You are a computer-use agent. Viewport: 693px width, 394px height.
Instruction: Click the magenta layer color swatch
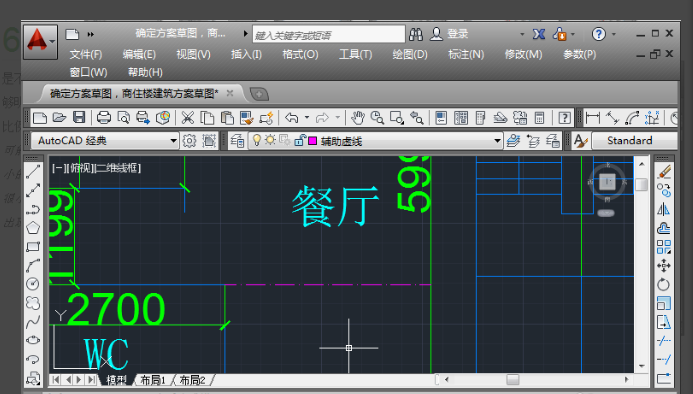pyautogui.click(x=312, y=141)
